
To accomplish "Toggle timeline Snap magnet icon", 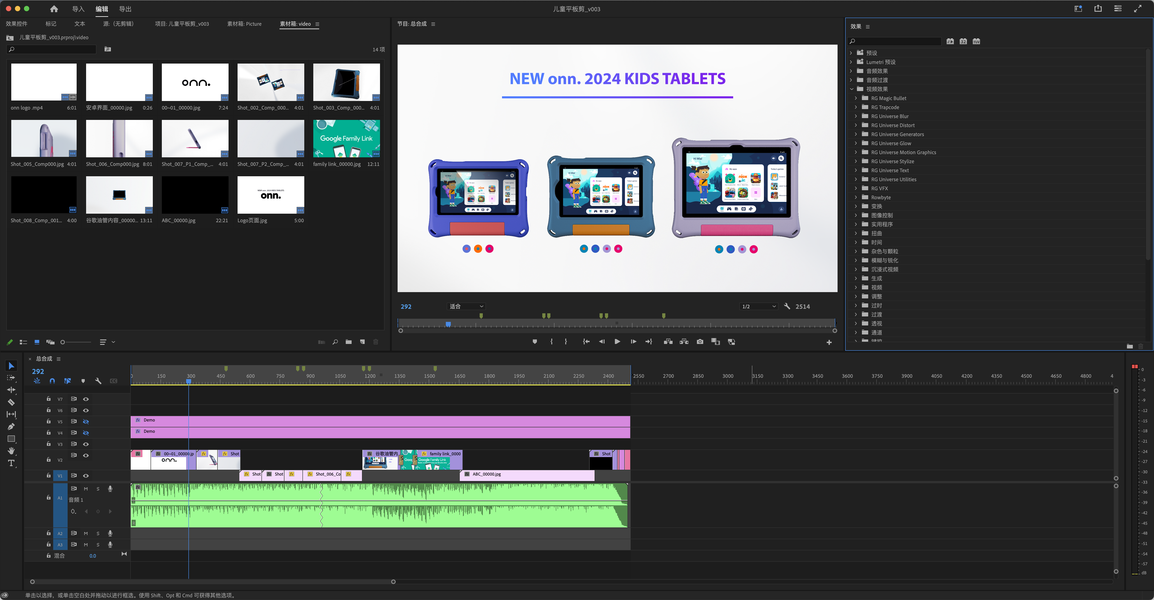I will (52, 381).
